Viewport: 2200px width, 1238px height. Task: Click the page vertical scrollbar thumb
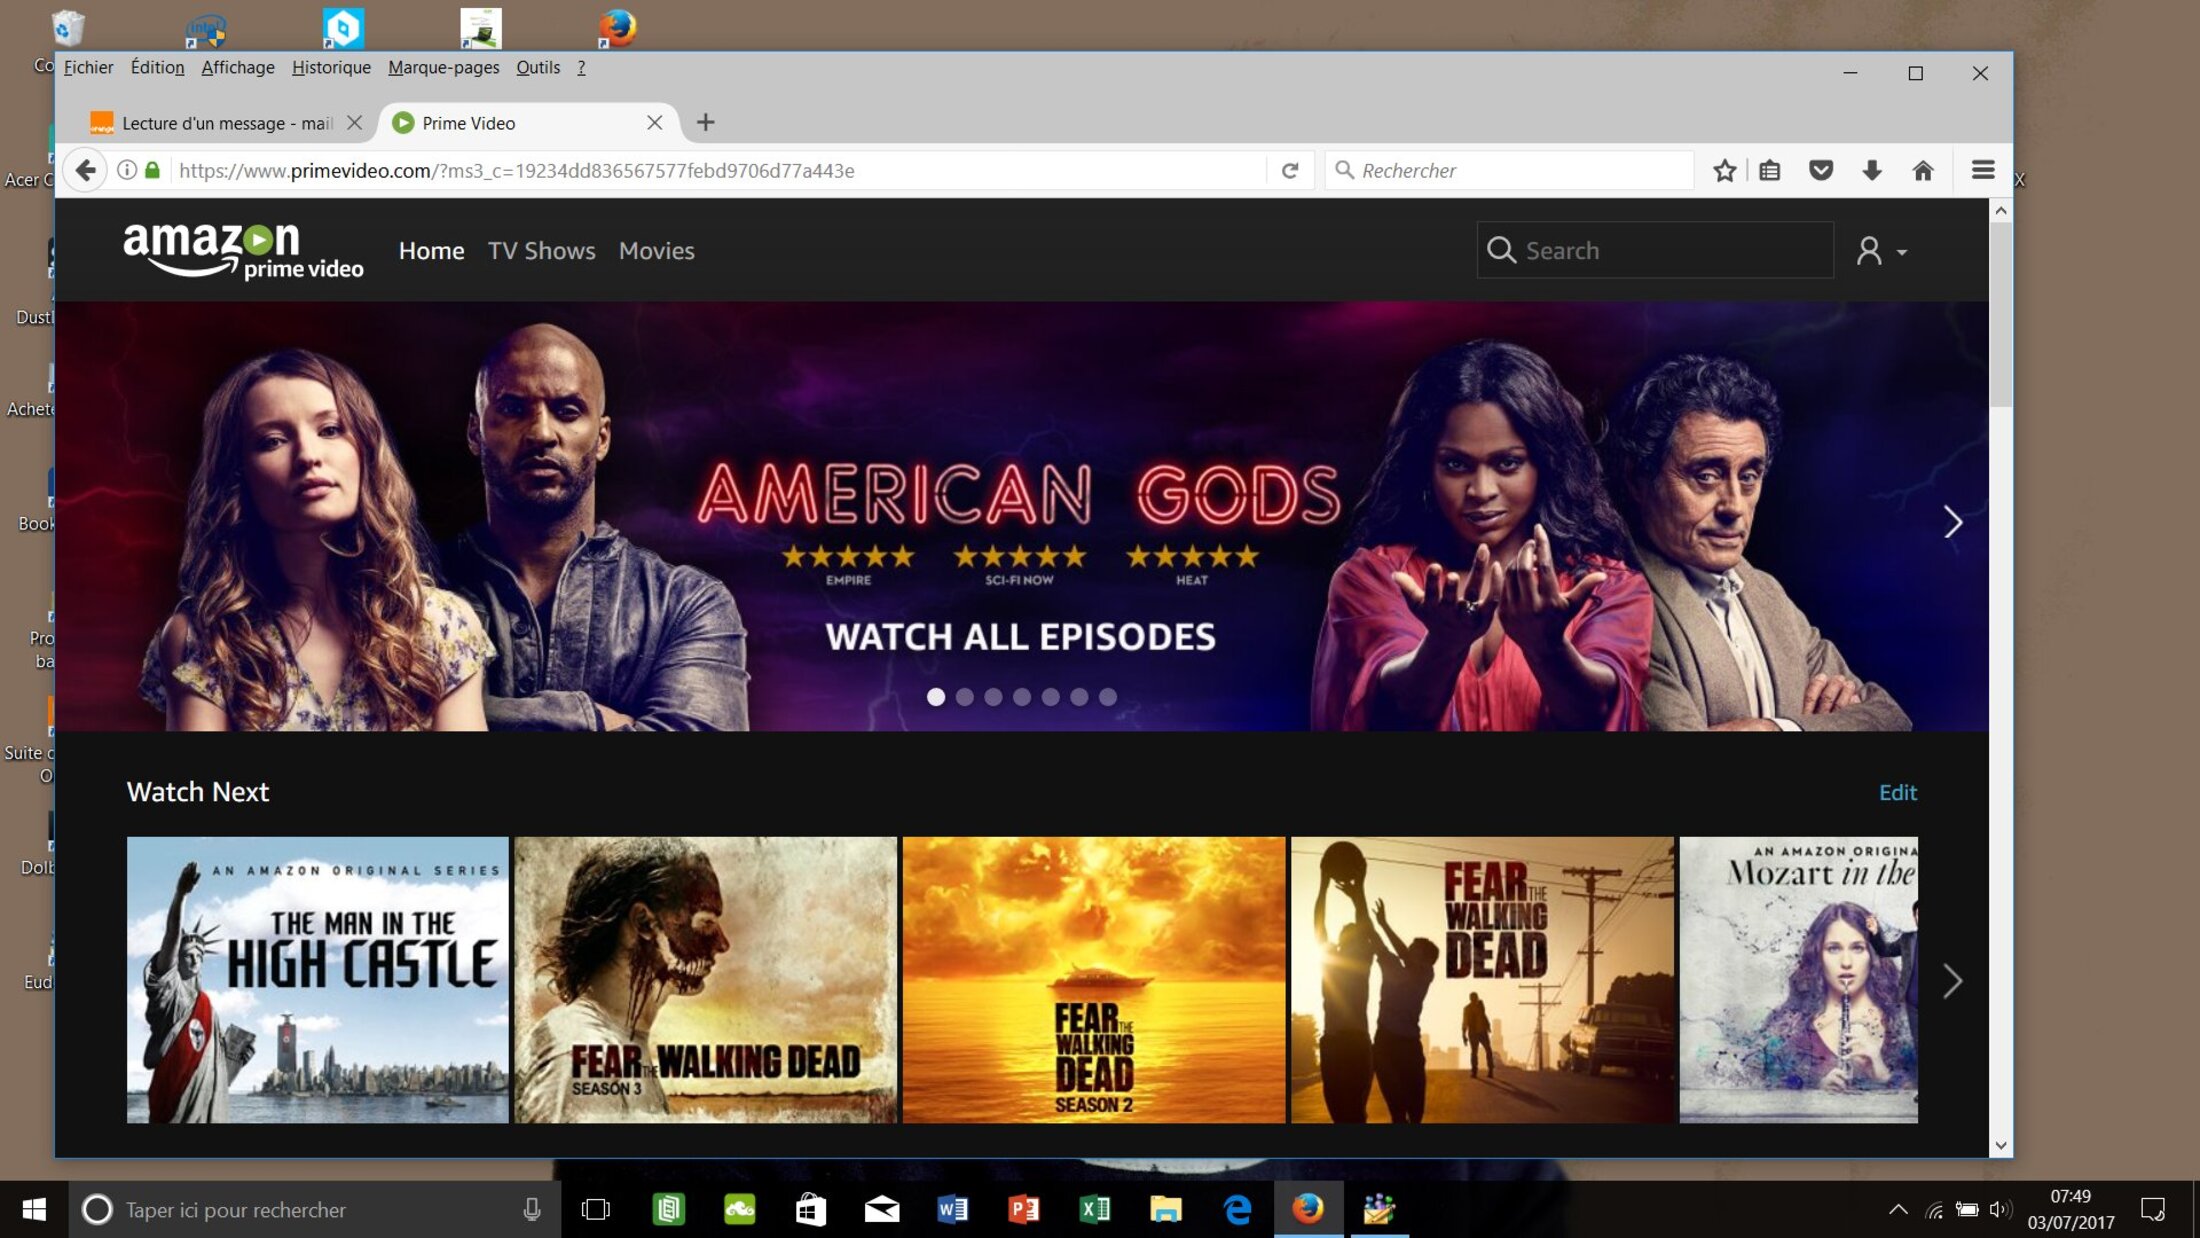(x=2000, y=315)
